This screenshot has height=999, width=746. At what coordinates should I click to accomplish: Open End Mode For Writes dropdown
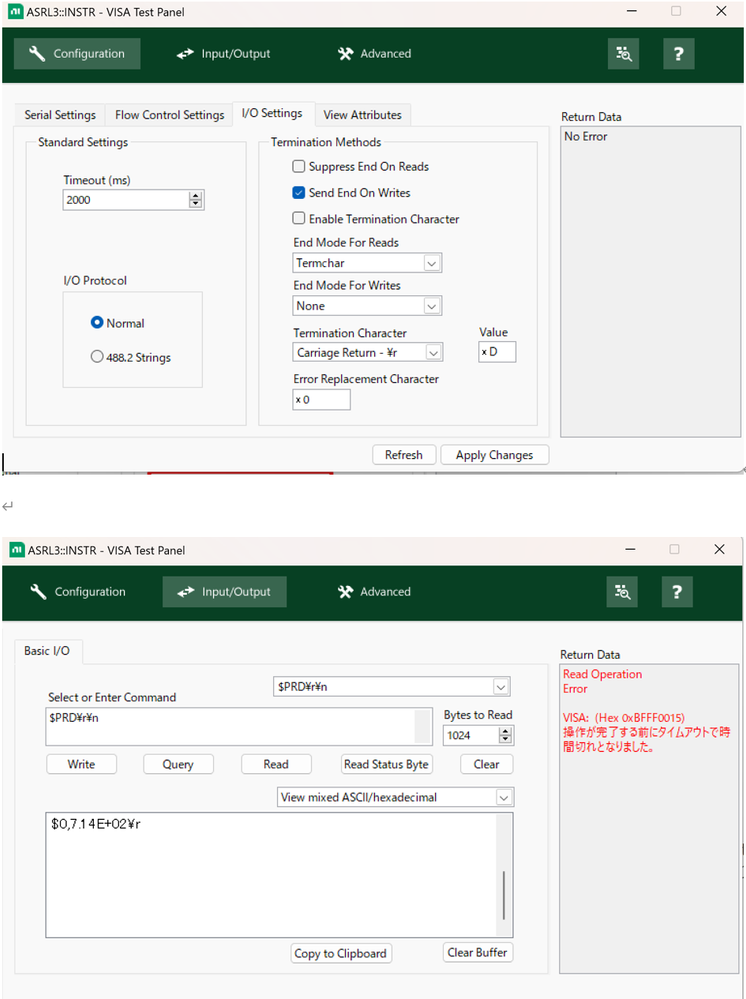click(x=367, y=306)
